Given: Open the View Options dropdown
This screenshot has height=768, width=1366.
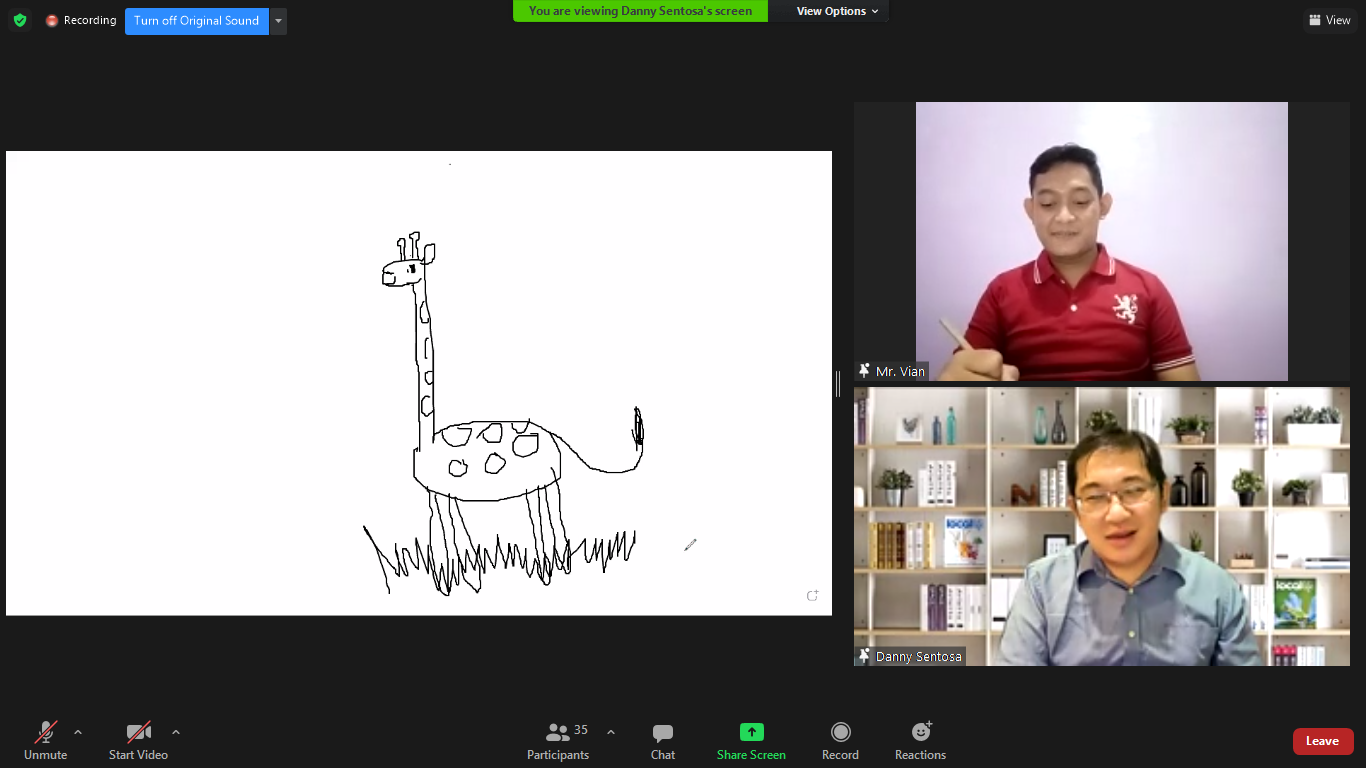Looking at the screenshot, I should coord(837,11).
